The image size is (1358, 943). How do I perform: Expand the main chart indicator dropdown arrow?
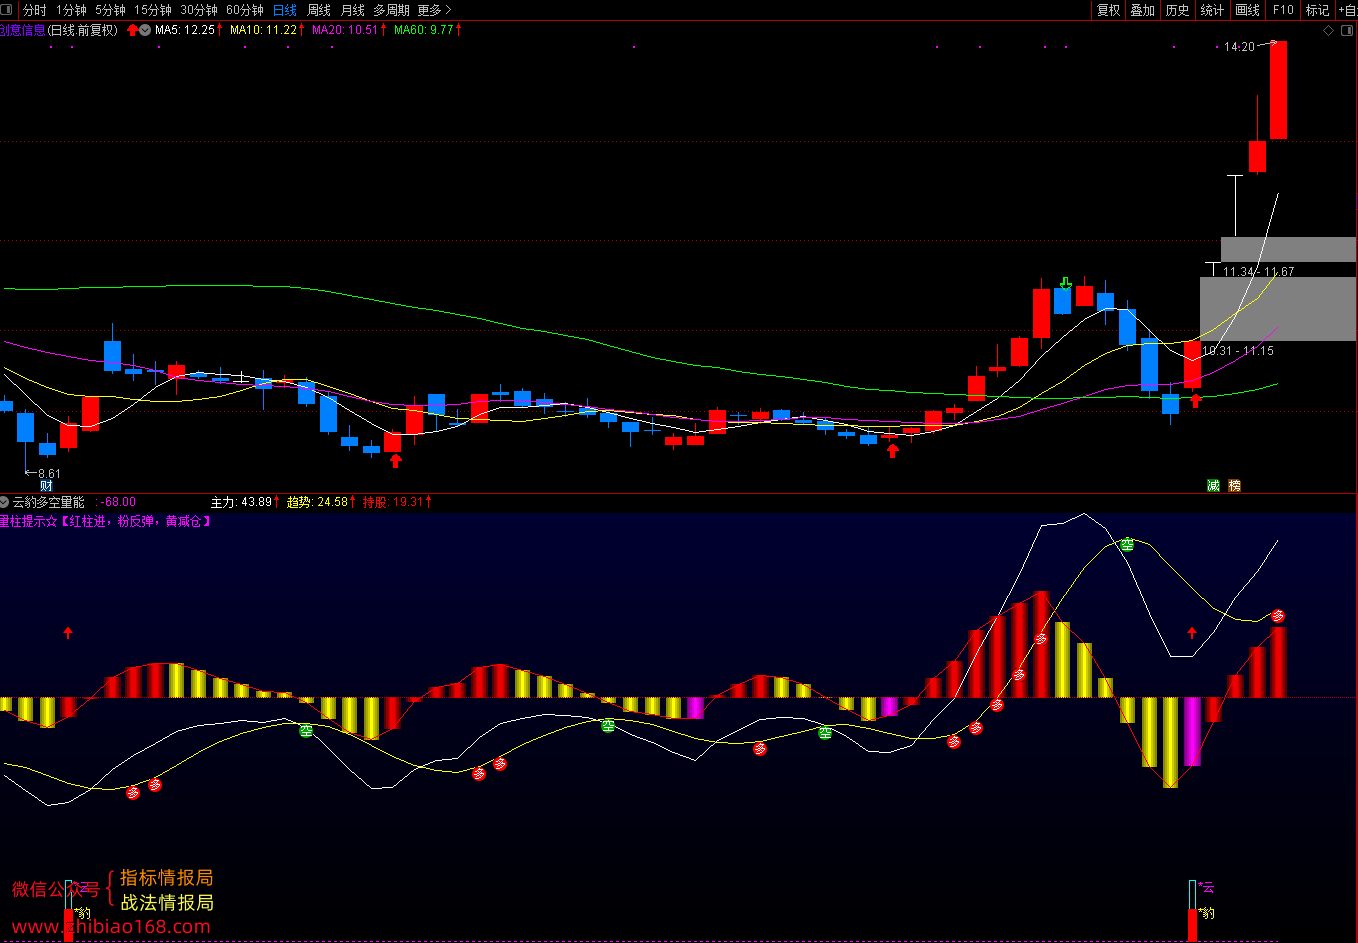click(145, 30)
